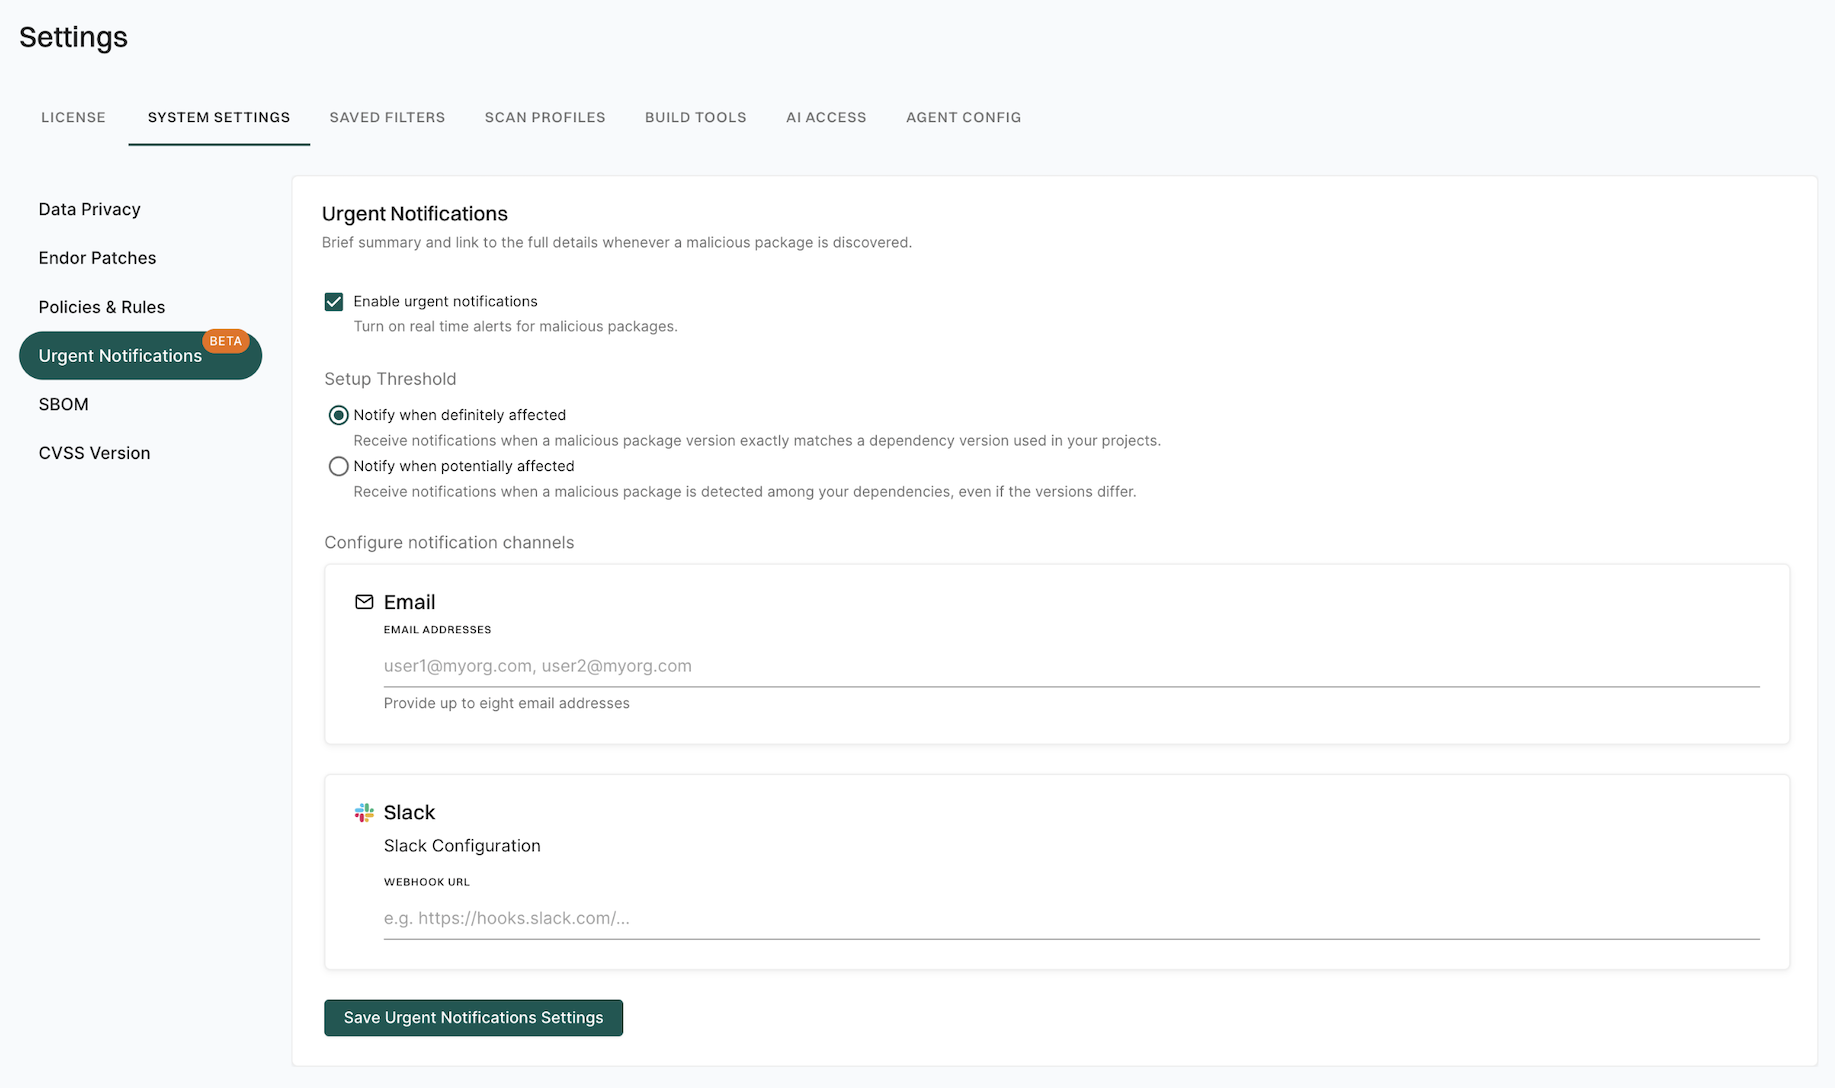1835x1088 pixels.
Task: Open the Agent Config tab
Action: coord(963,117)
